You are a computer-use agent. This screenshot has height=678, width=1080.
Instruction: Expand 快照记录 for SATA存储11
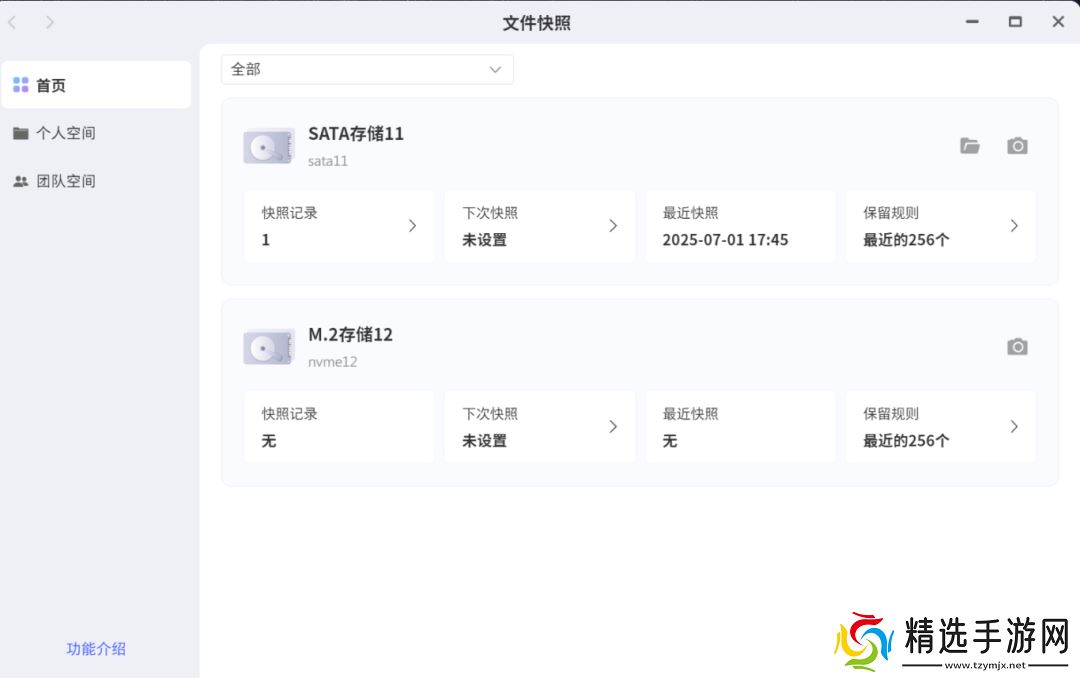tap(339, 226)
